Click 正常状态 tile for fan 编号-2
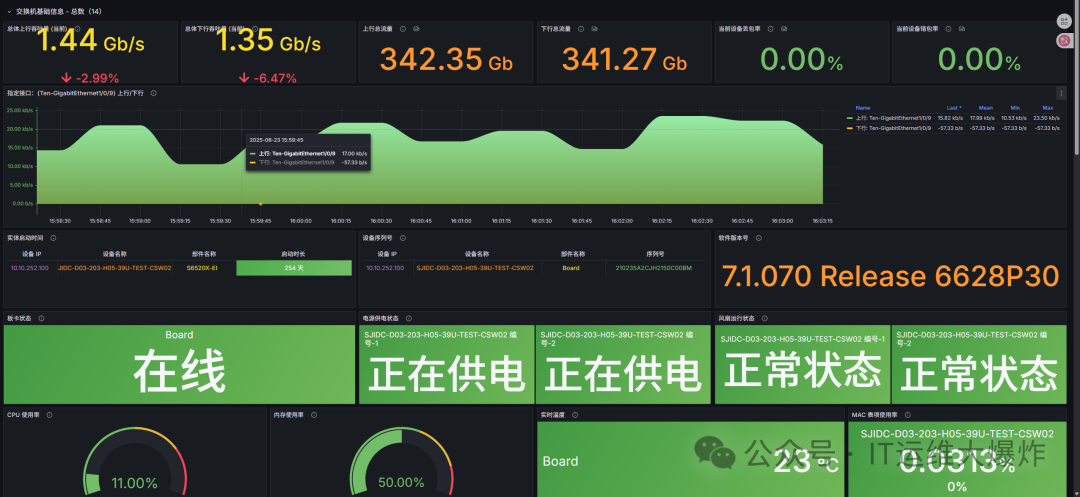Image resolution: width=1080 pixels, height=497 pixels. [979, 365]
